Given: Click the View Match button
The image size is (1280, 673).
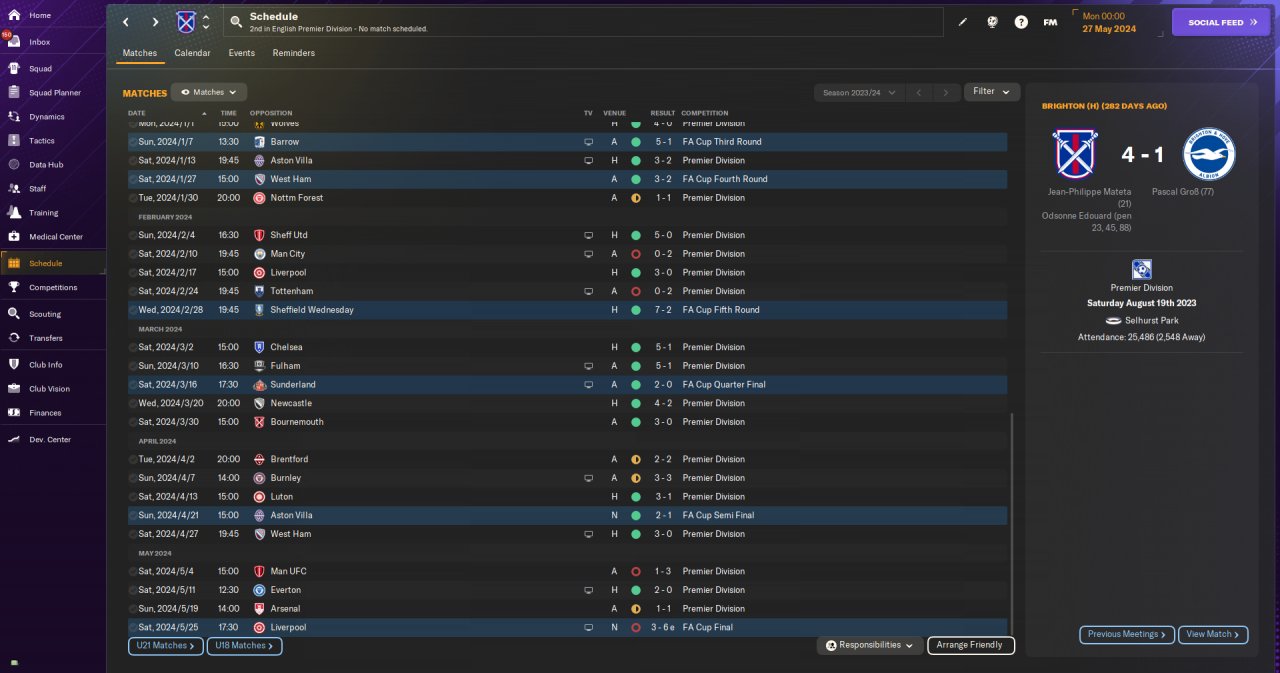Looking at the screenshot, I should pos(1213,634).
